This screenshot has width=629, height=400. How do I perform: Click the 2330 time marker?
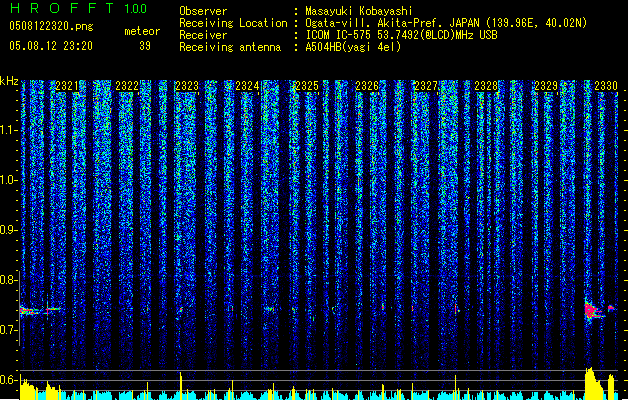[606, 85]
